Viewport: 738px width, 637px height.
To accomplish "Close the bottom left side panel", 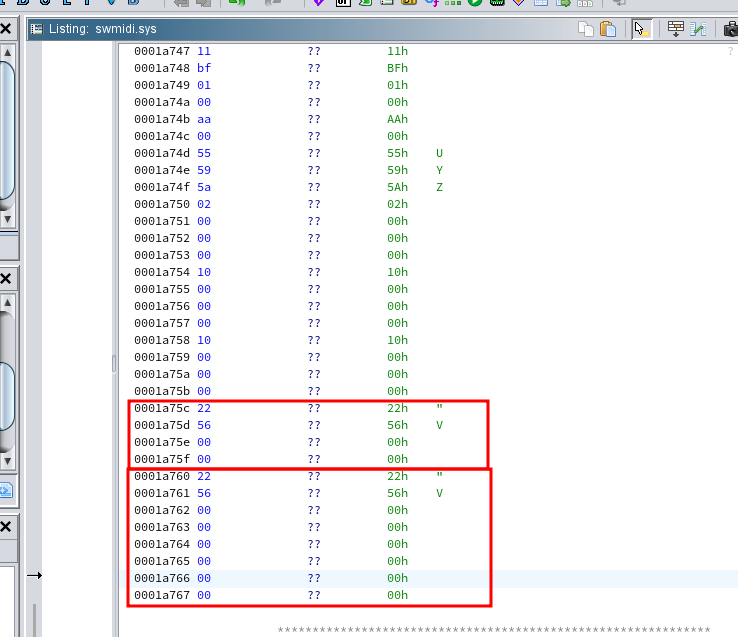I will point(6,526).
